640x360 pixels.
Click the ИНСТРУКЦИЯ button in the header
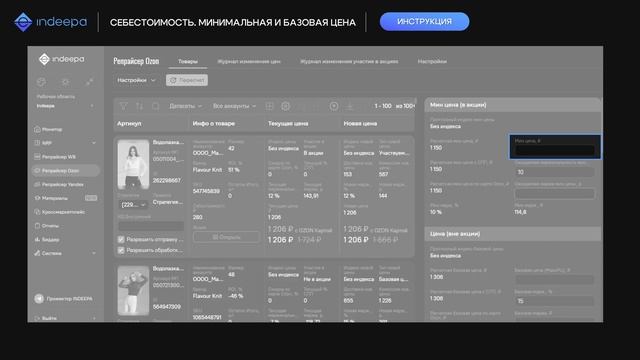point(424,22)
